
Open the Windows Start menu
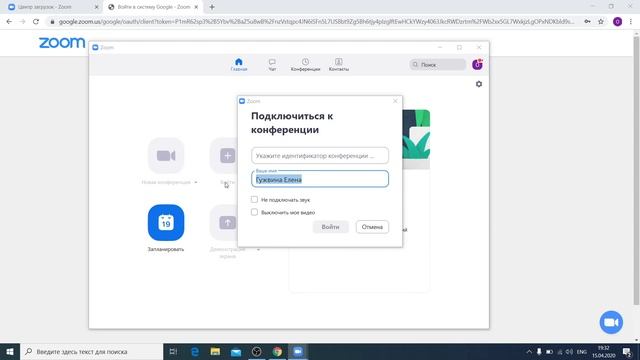10,351
